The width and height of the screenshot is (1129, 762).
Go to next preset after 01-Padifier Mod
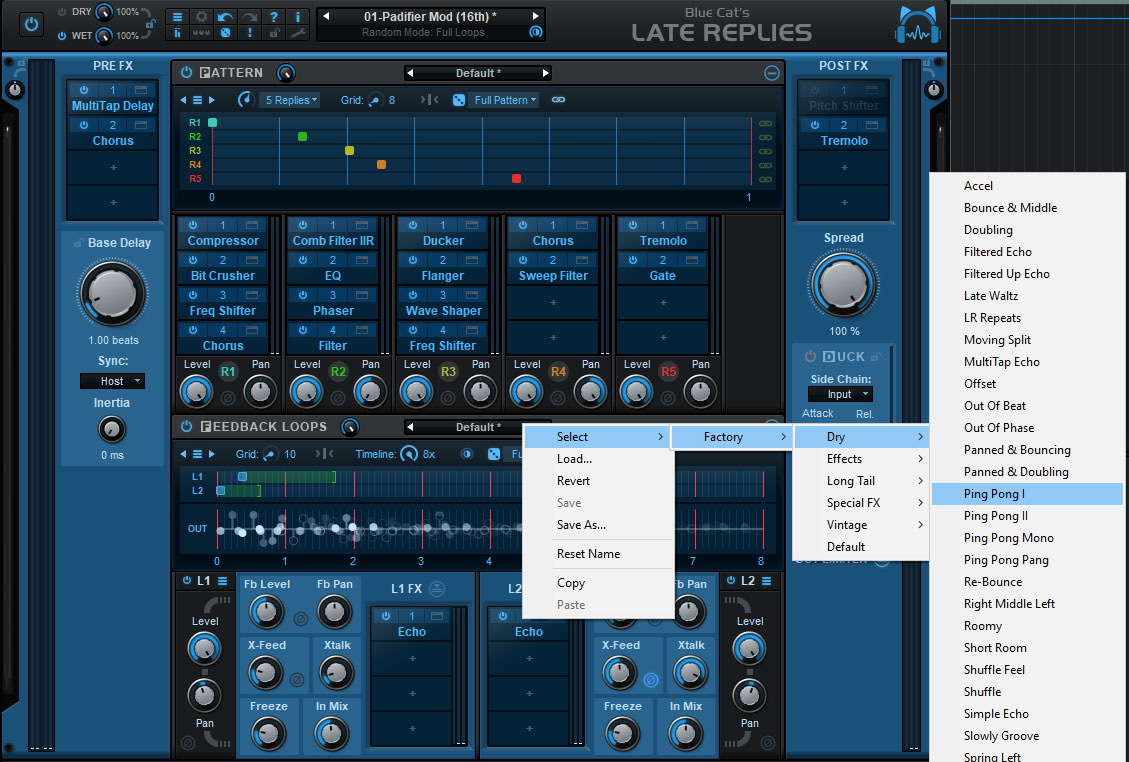pos(536,17)
